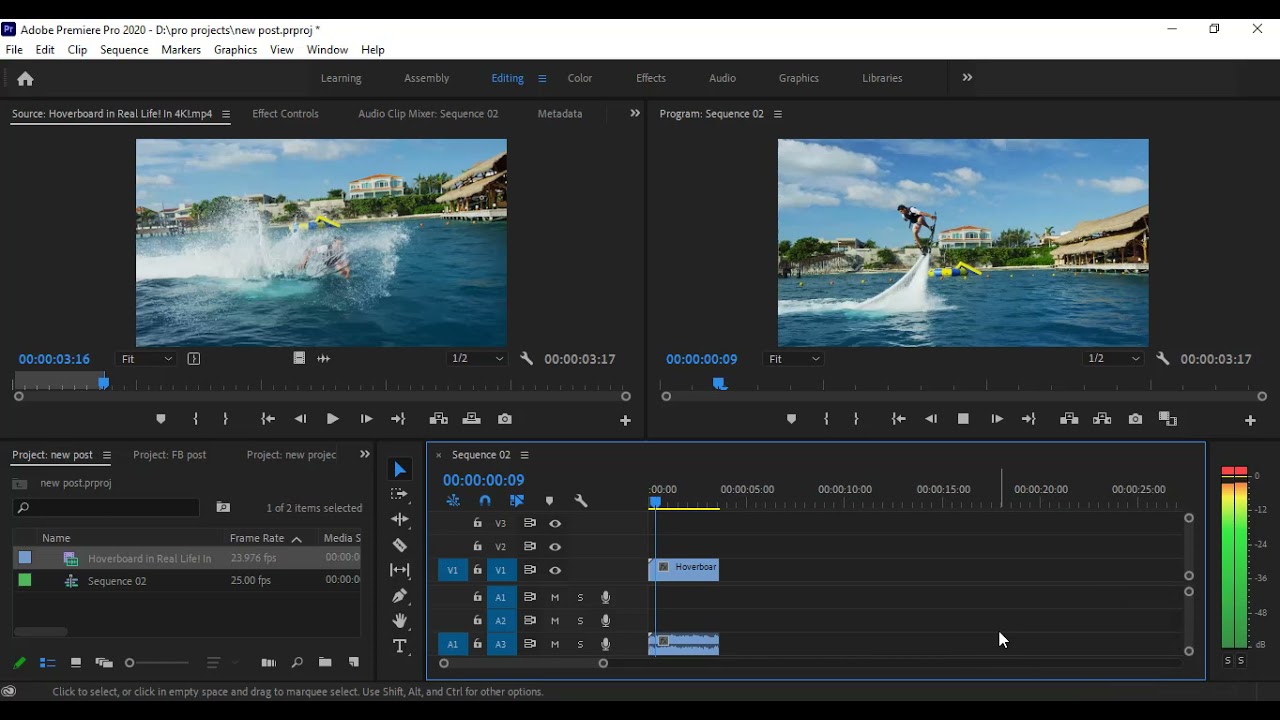Click Insert button in Source monitor
The height and width of the screenshot is (720, 1280).
[438, 419]
